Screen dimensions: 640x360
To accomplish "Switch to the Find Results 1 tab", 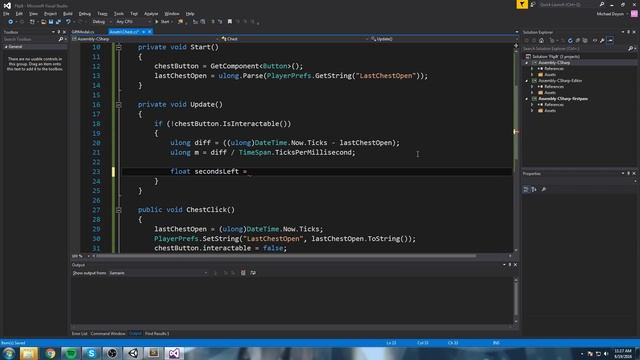I will point(157,333).
